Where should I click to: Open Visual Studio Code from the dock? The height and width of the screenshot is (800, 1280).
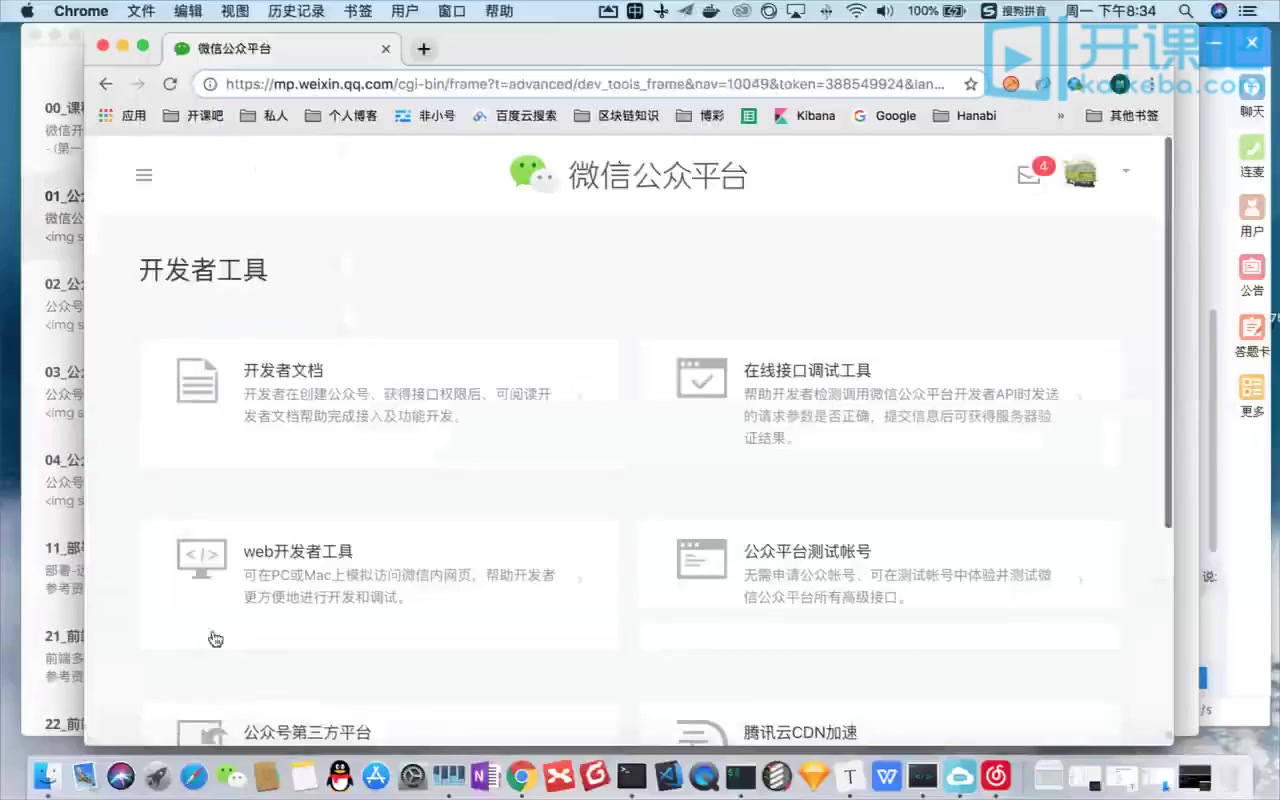pos(668,775)
